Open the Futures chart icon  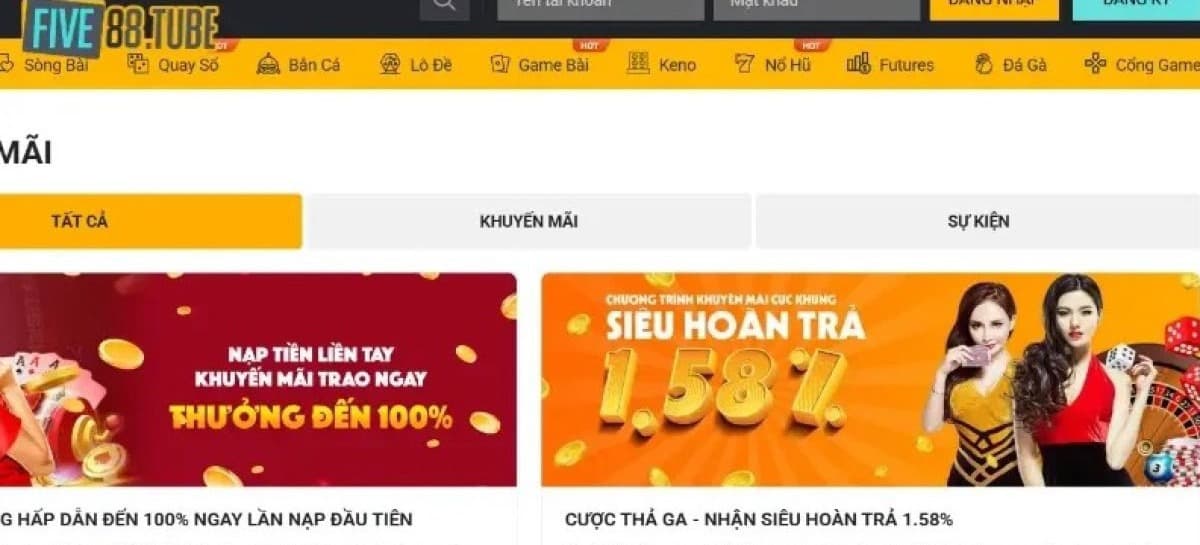[x=858, y=64]
